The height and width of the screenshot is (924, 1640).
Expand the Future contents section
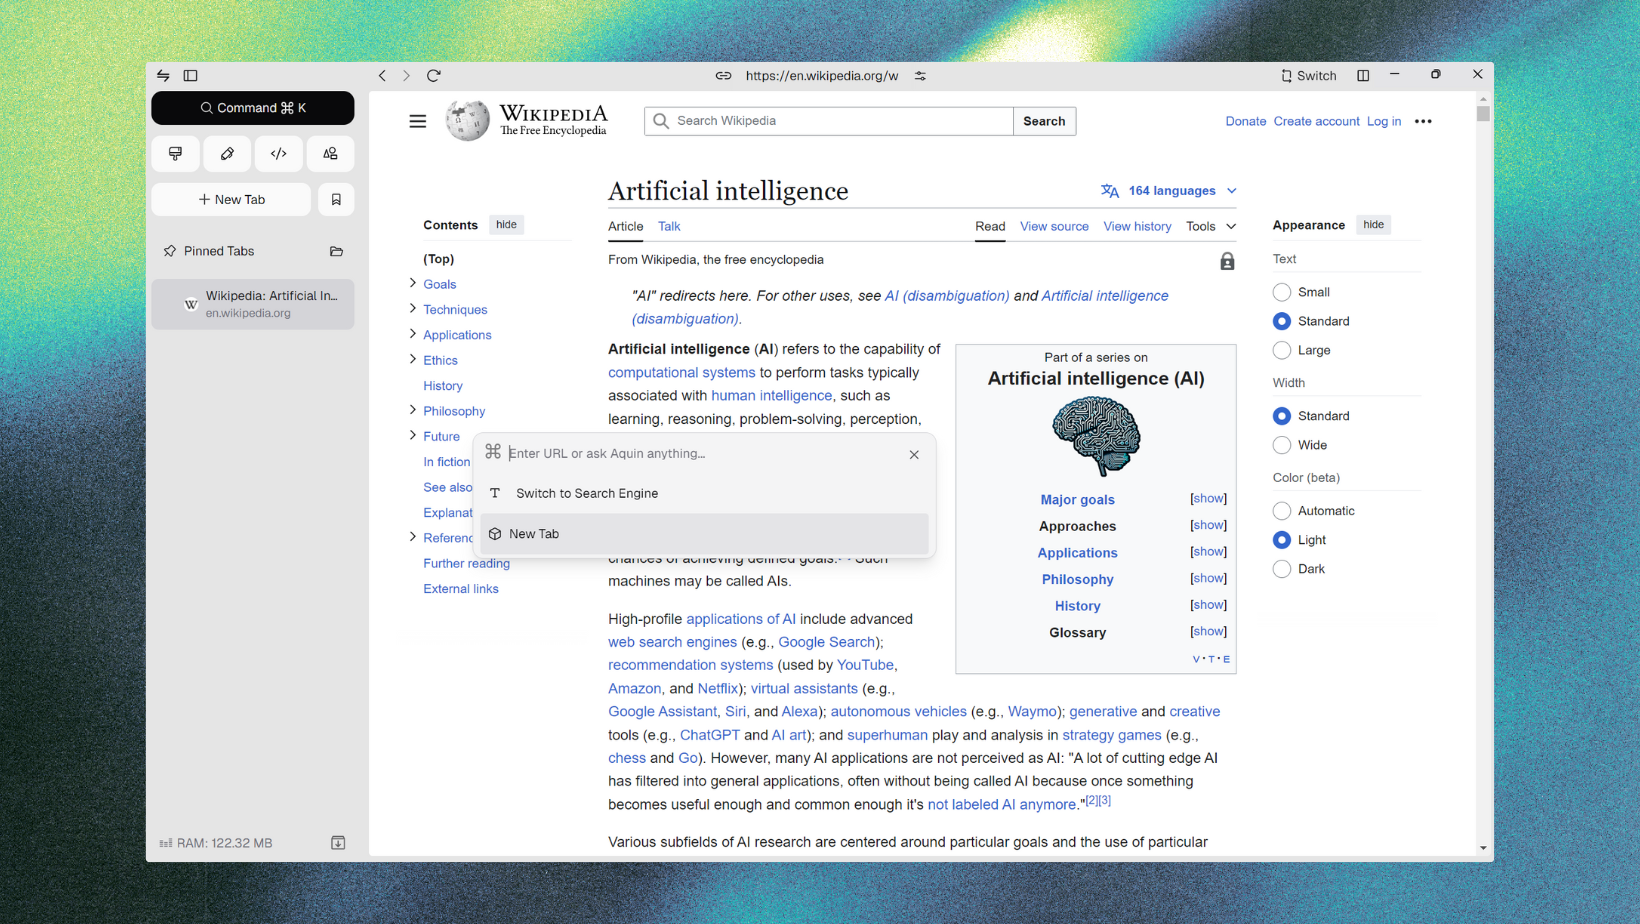click(x=413, y=436)
